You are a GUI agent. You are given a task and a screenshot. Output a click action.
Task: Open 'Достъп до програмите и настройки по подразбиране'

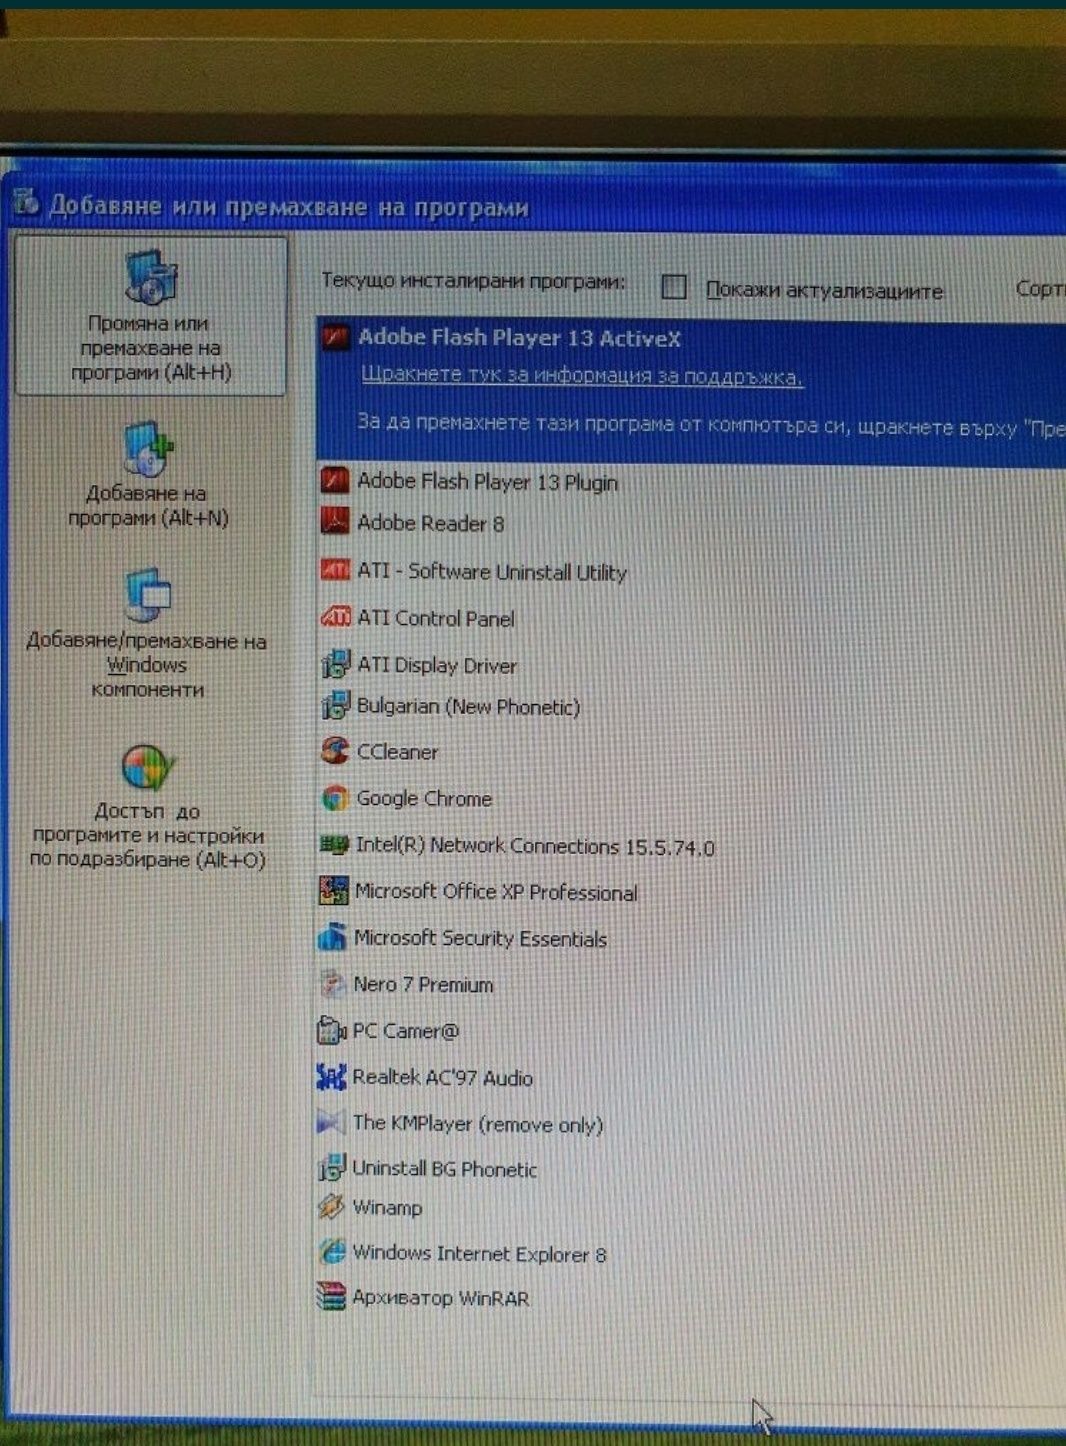coord(148,807)
